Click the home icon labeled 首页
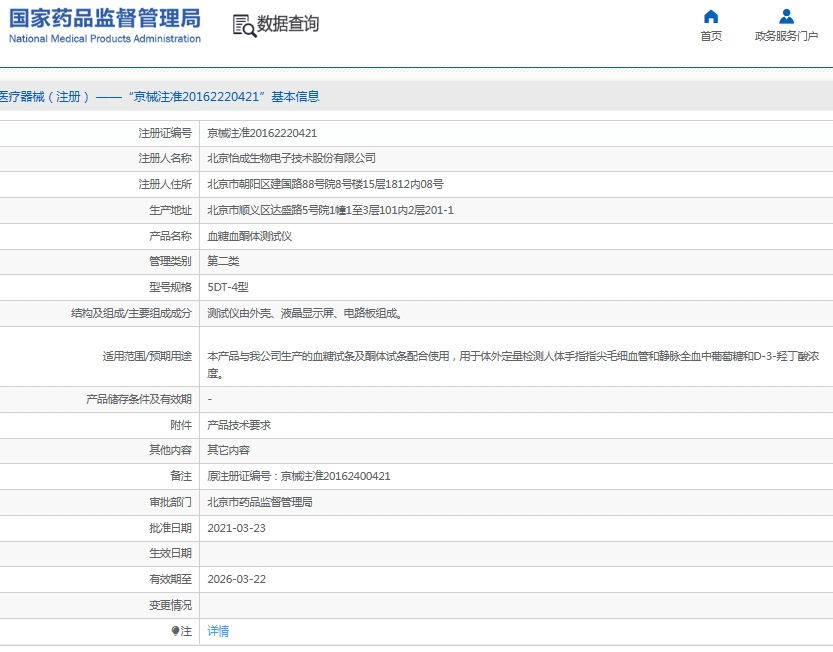The image size is (833, 652). 711,17
